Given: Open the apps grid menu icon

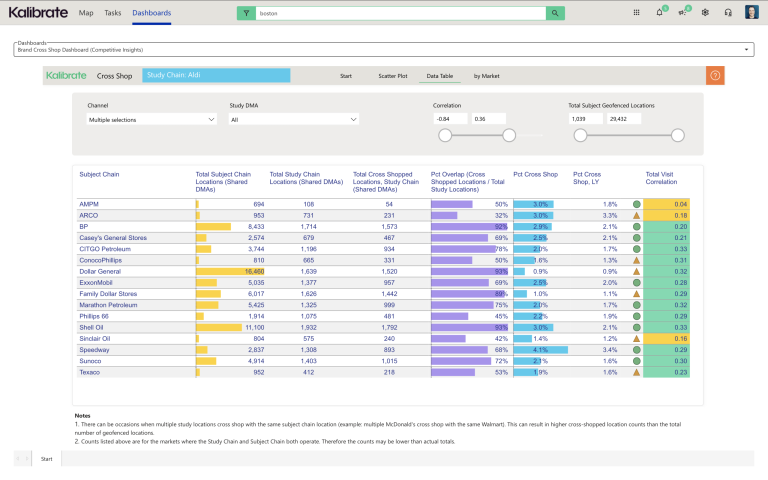Looking at the screenshot, I should click(637, 13).
